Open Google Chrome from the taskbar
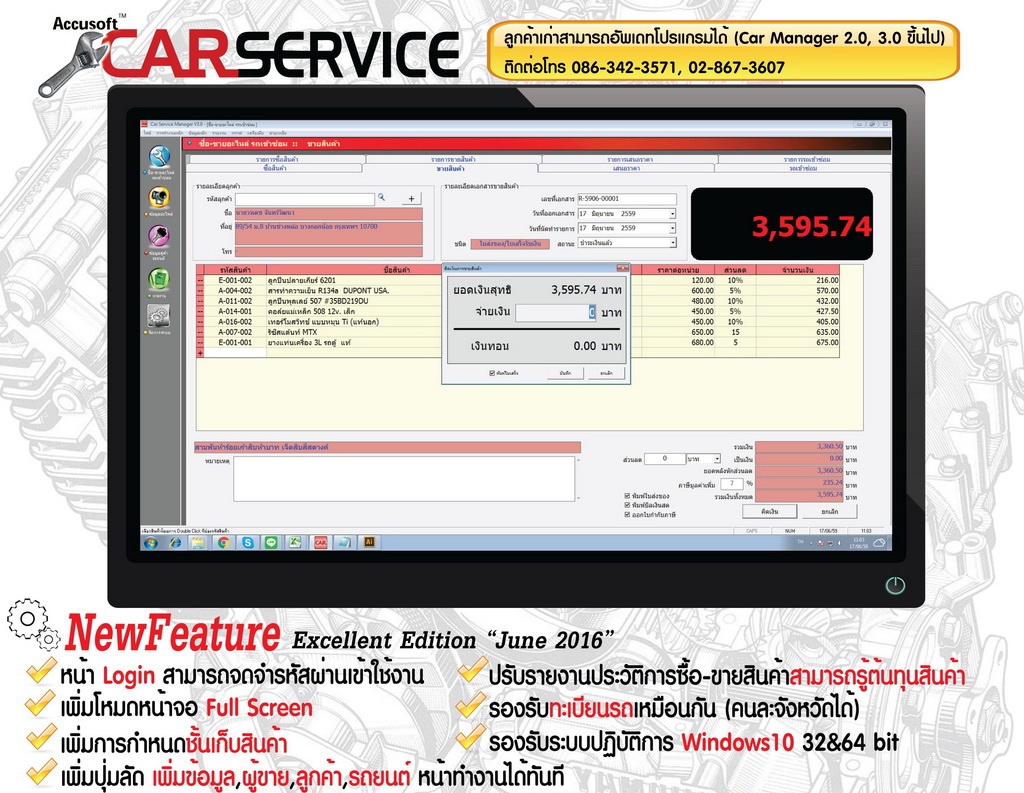This screenshot has height=793, width=1024. click(223, 543)
